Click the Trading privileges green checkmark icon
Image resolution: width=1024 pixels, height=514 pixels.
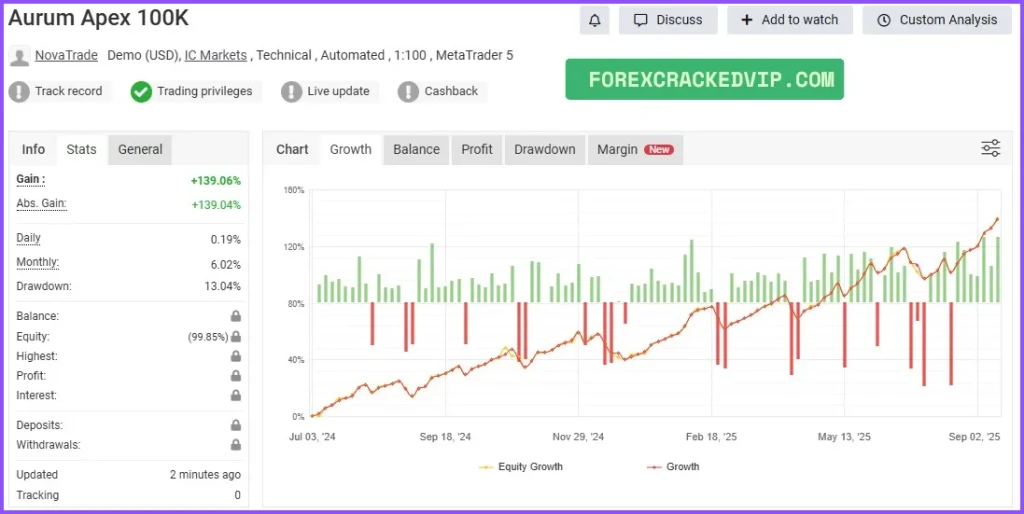pos(141,91)
